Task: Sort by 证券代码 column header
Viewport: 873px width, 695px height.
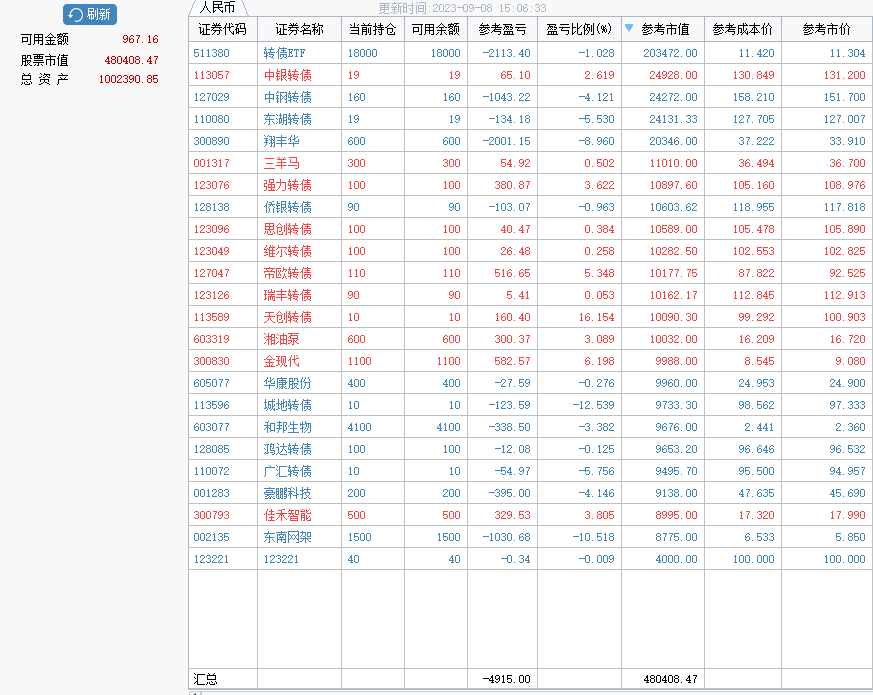Action: tap(223, 30)
